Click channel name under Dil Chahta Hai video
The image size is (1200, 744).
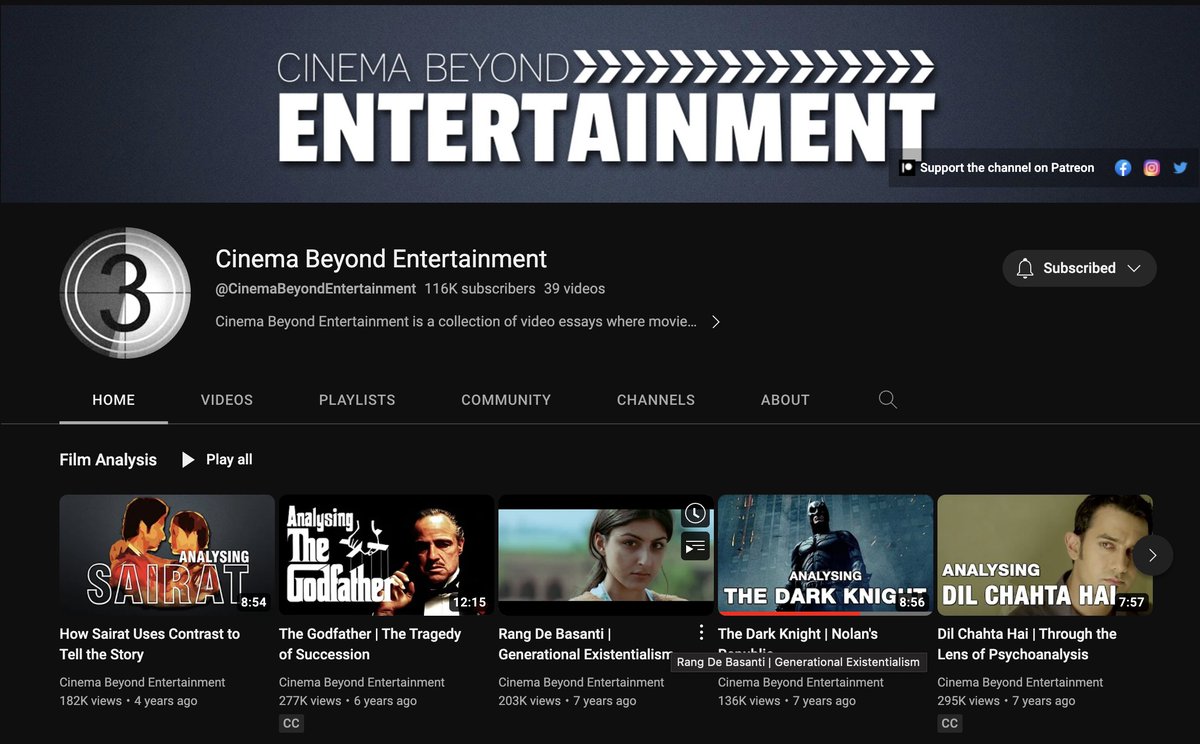click(x=1020, y=682)
